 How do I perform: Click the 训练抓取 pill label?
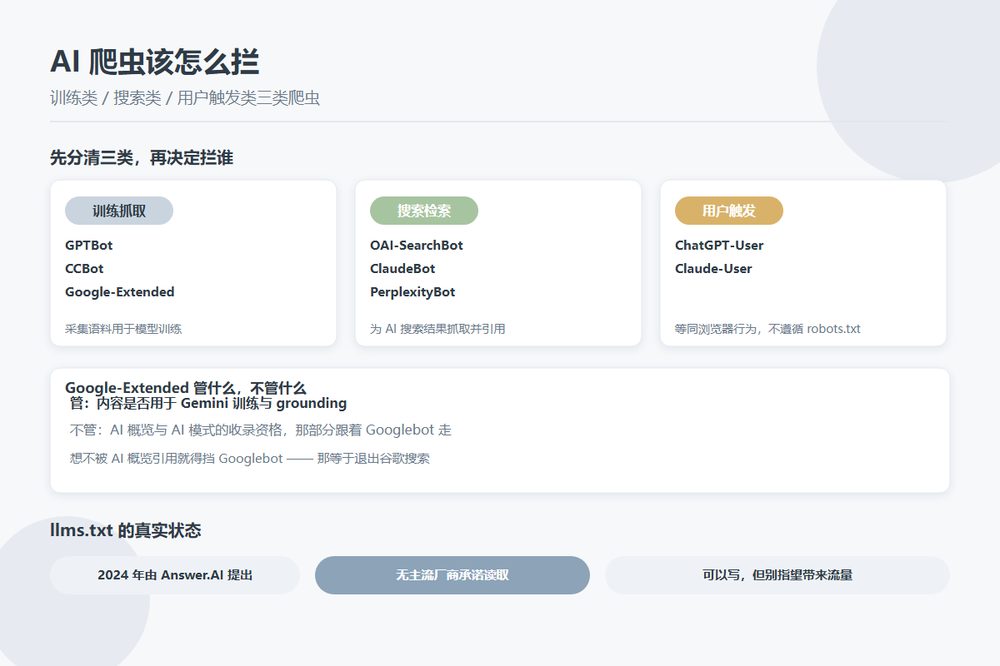(119, 211)
